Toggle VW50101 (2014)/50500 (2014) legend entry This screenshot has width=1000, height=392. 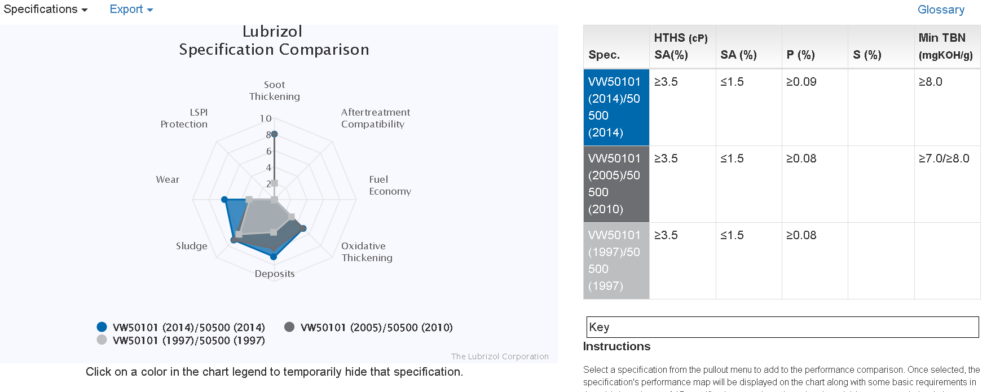[x=182, y=328]
